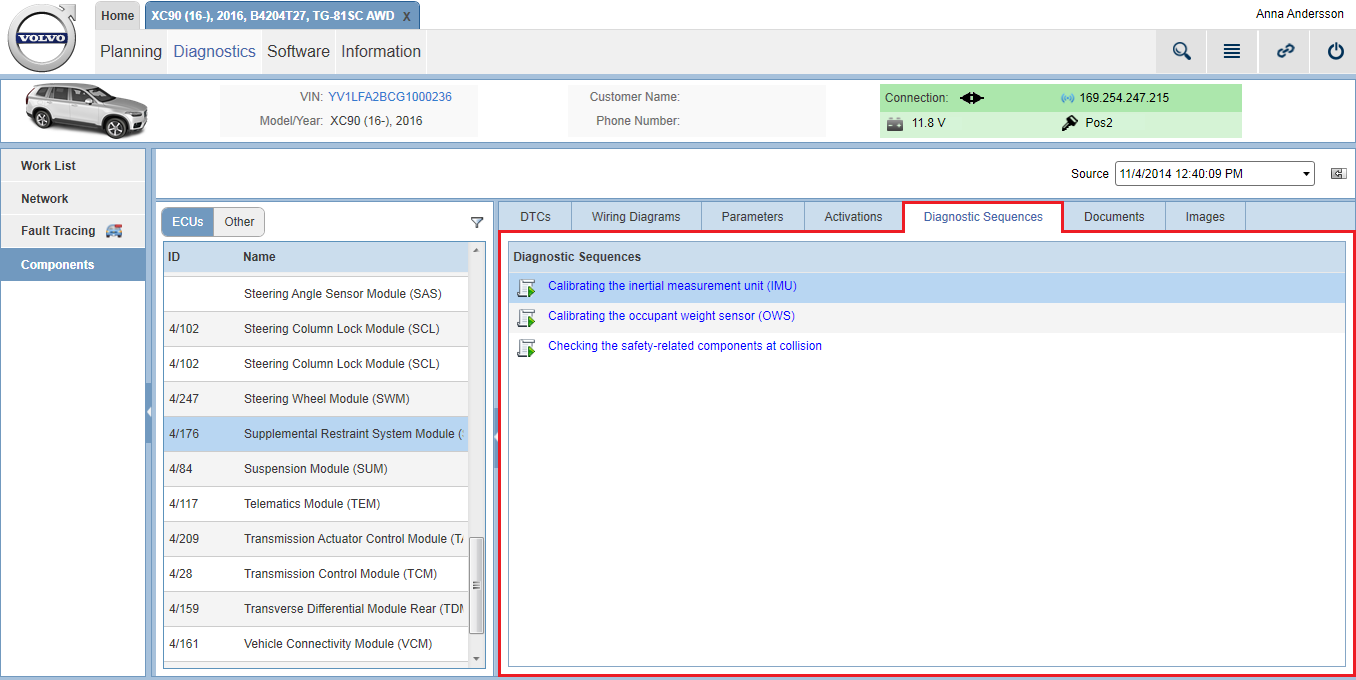Switch to the DTCs tab
This screenshot has height=680, width=1356.
pyautogui.click(x=536, y=217)
